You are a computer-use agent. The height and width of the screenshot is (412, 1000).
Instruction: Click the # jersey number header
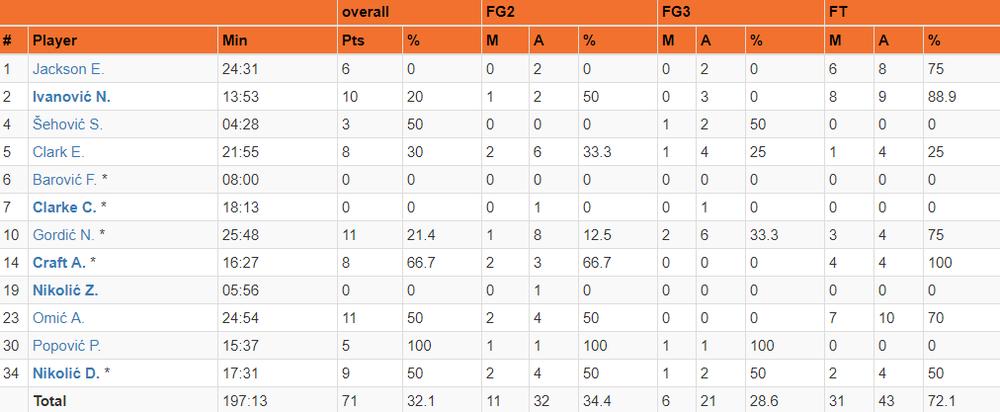coord(8,41)
